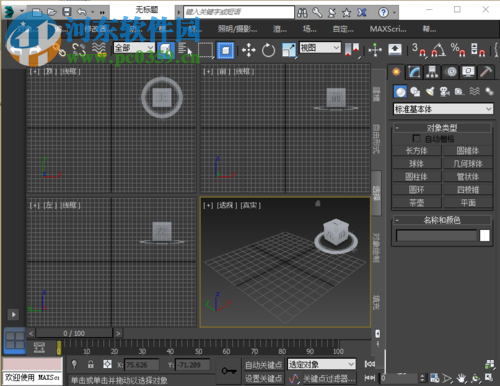Open the 照明/摄影 menu
500x386 pixels.
pos(237,29)
